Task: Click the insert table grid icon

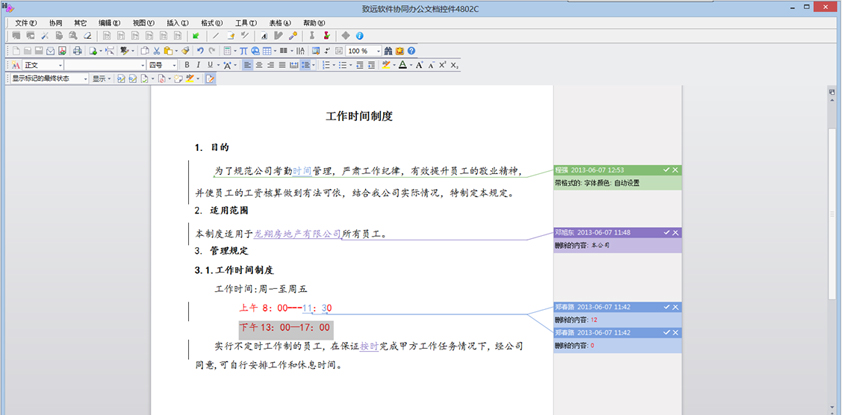Action: [266, 51]
